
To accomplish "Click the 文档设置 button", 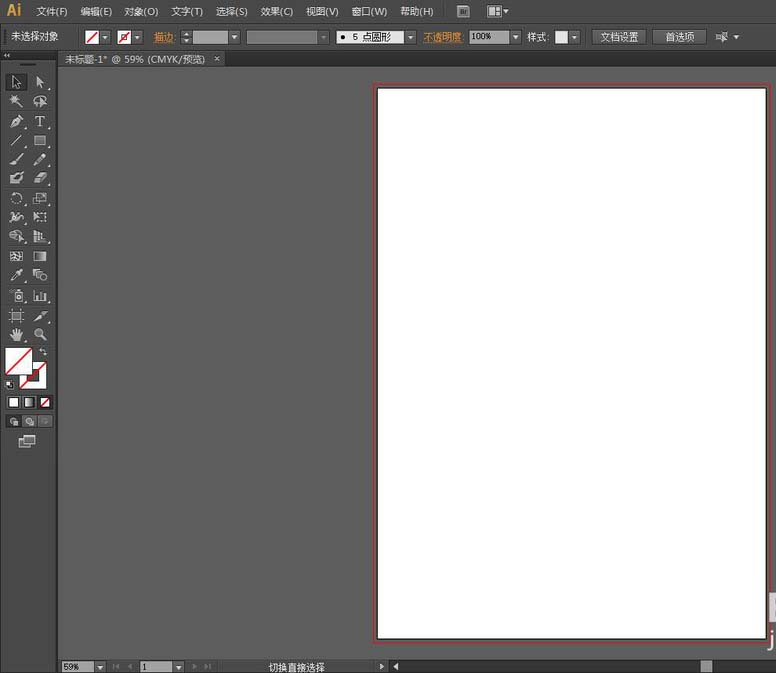I will point(619,37).
